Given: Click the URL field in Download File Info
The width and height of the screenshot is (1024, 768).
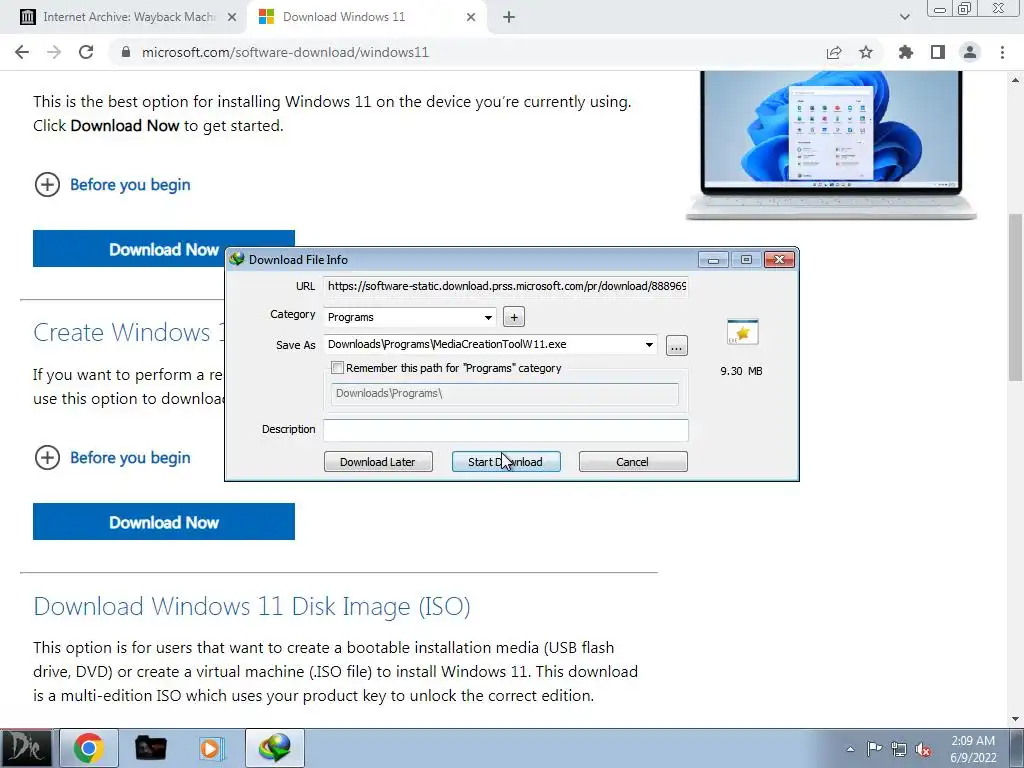Looking at the screenshot, I should 505,286.
